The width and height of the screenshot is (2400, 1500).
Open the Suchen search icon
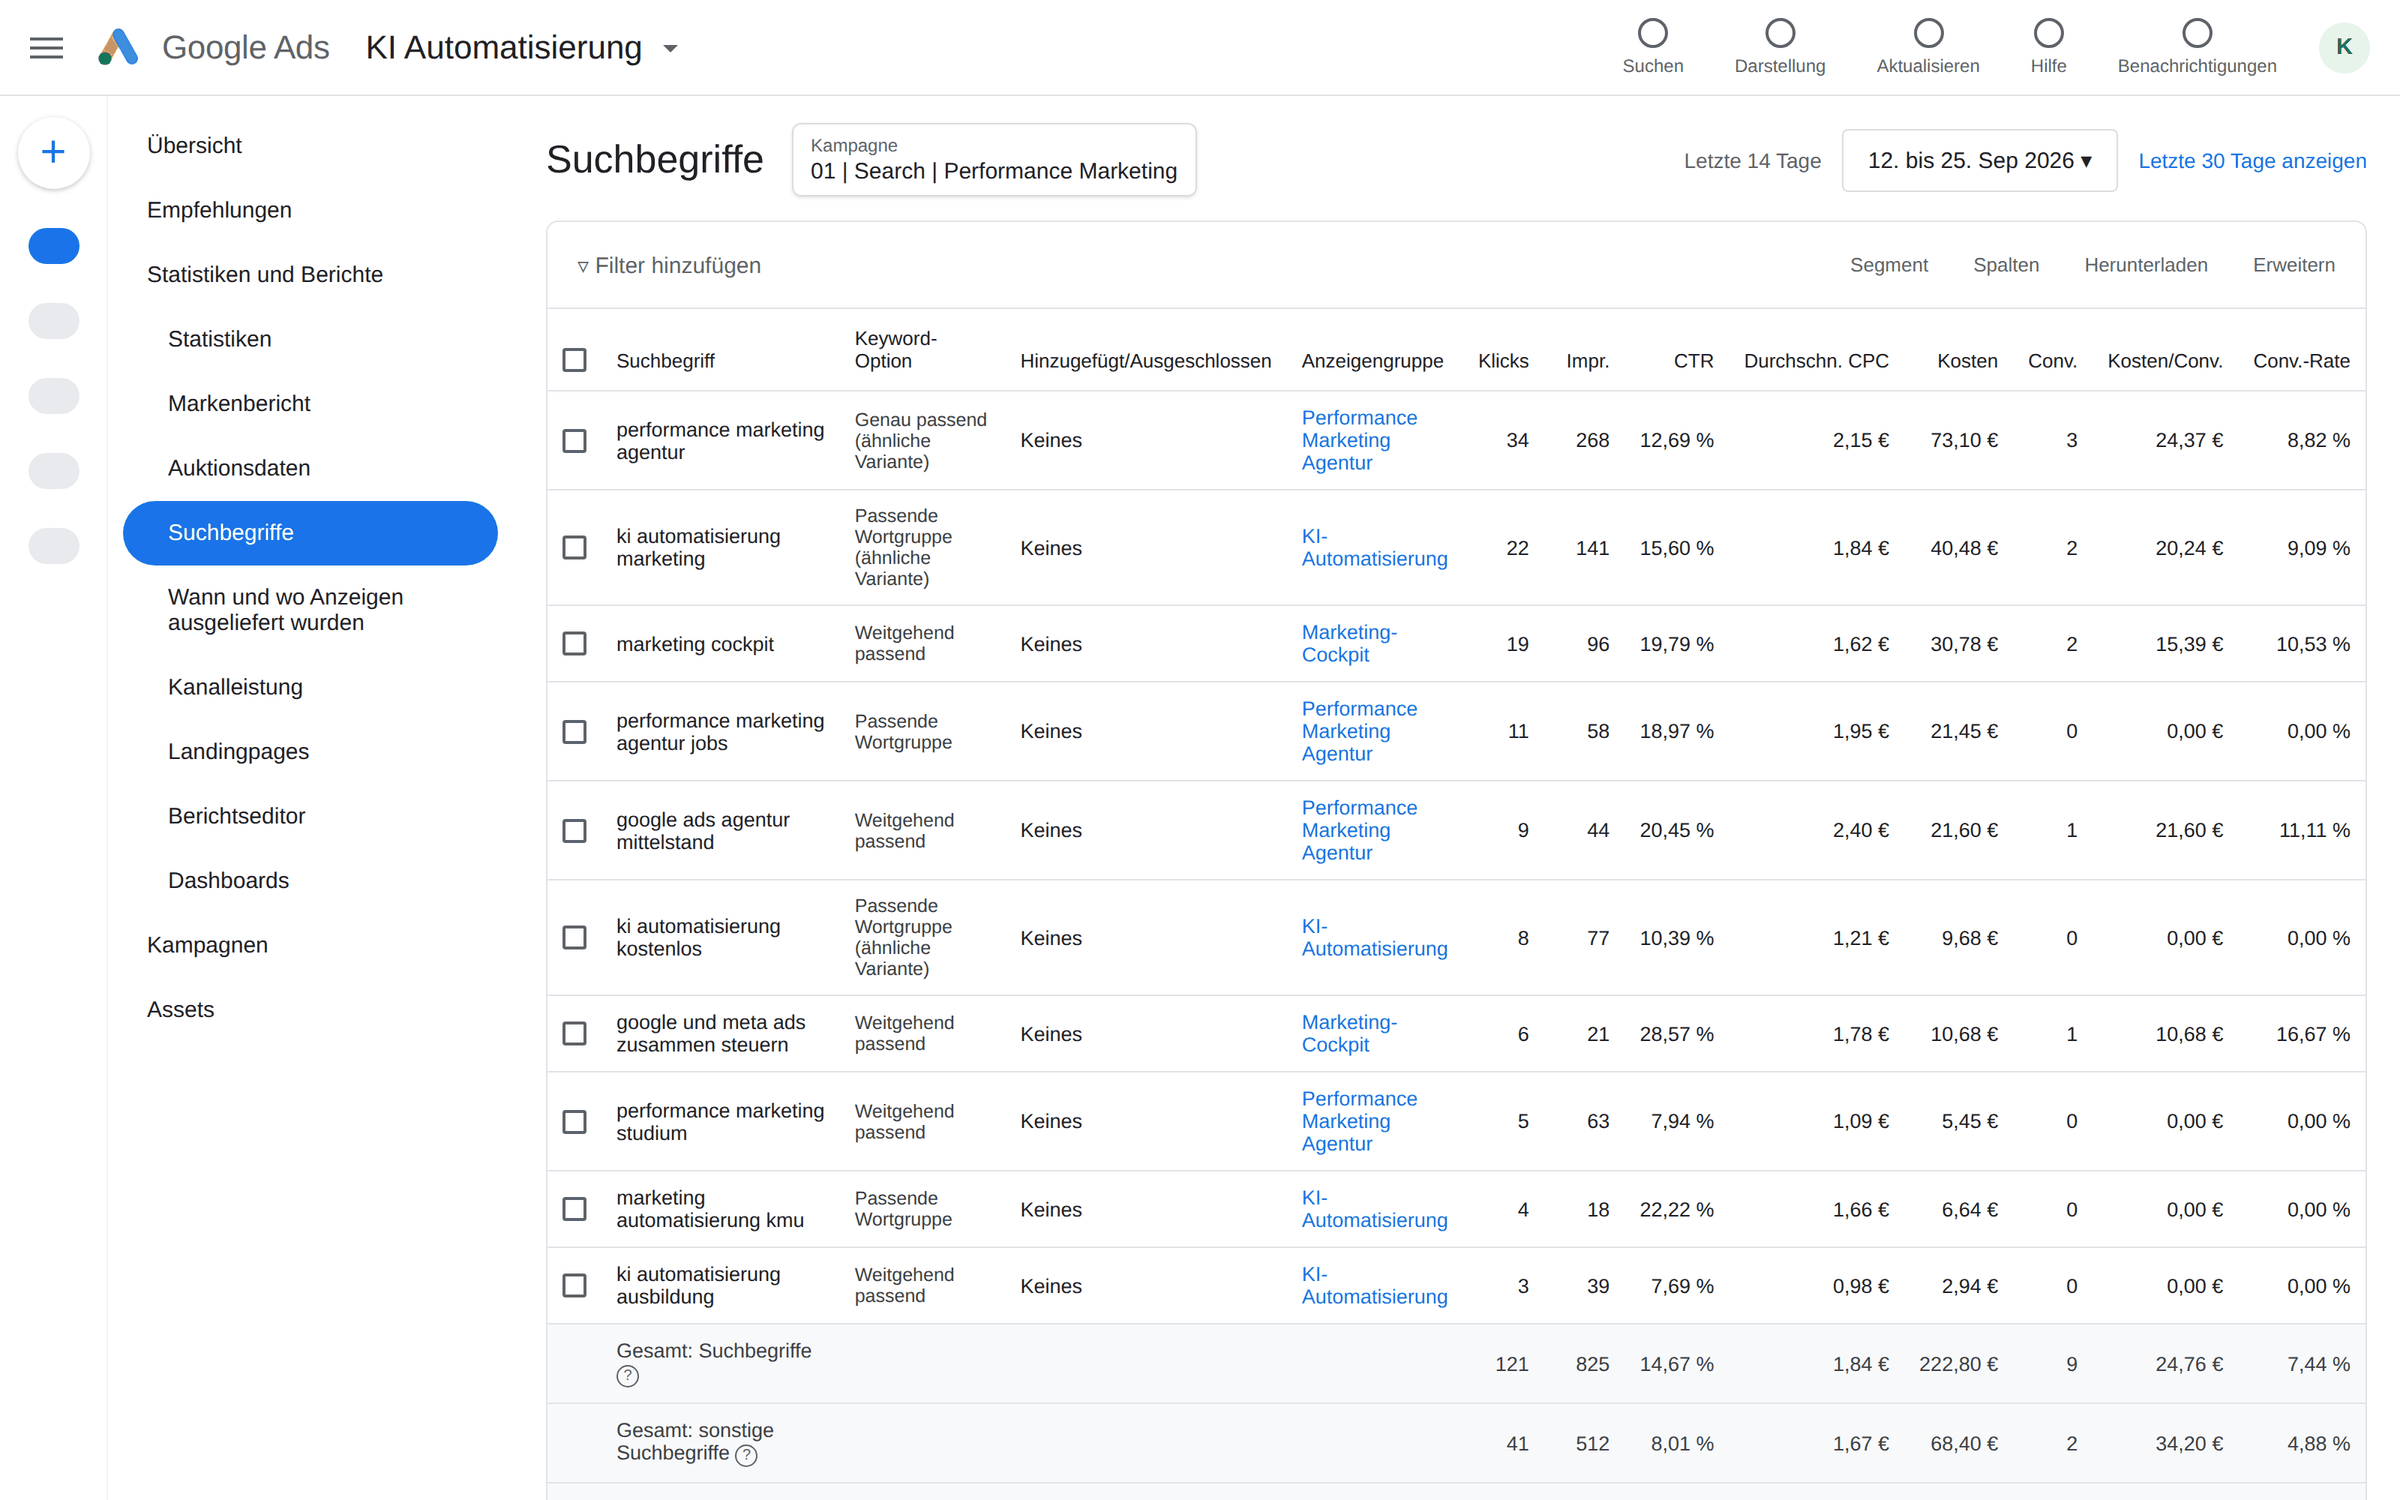click(1652, 33)
